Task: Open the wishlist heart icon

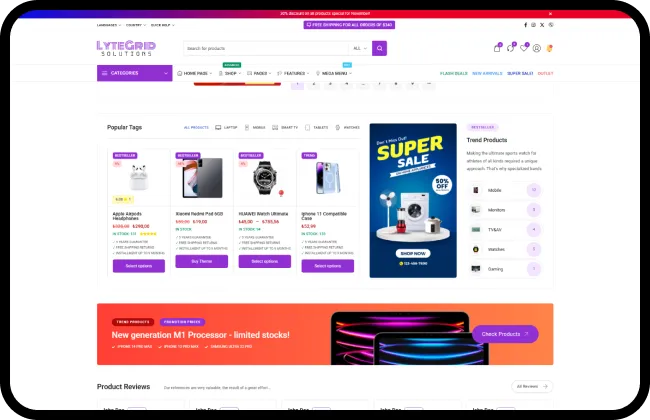Action: pos(524,48)
